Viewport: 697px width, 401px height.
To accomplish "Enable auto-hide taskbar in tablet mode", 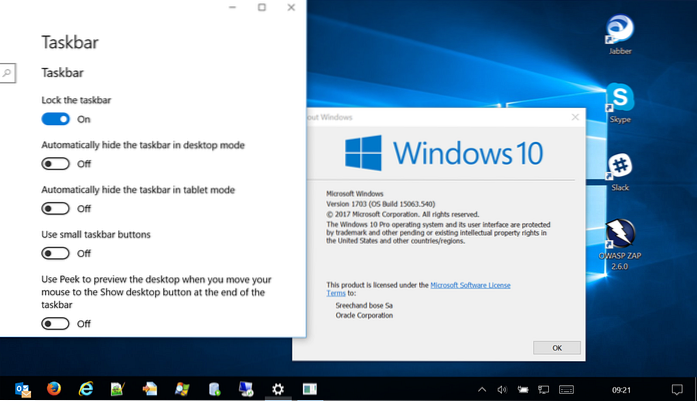I will point(56,208).
